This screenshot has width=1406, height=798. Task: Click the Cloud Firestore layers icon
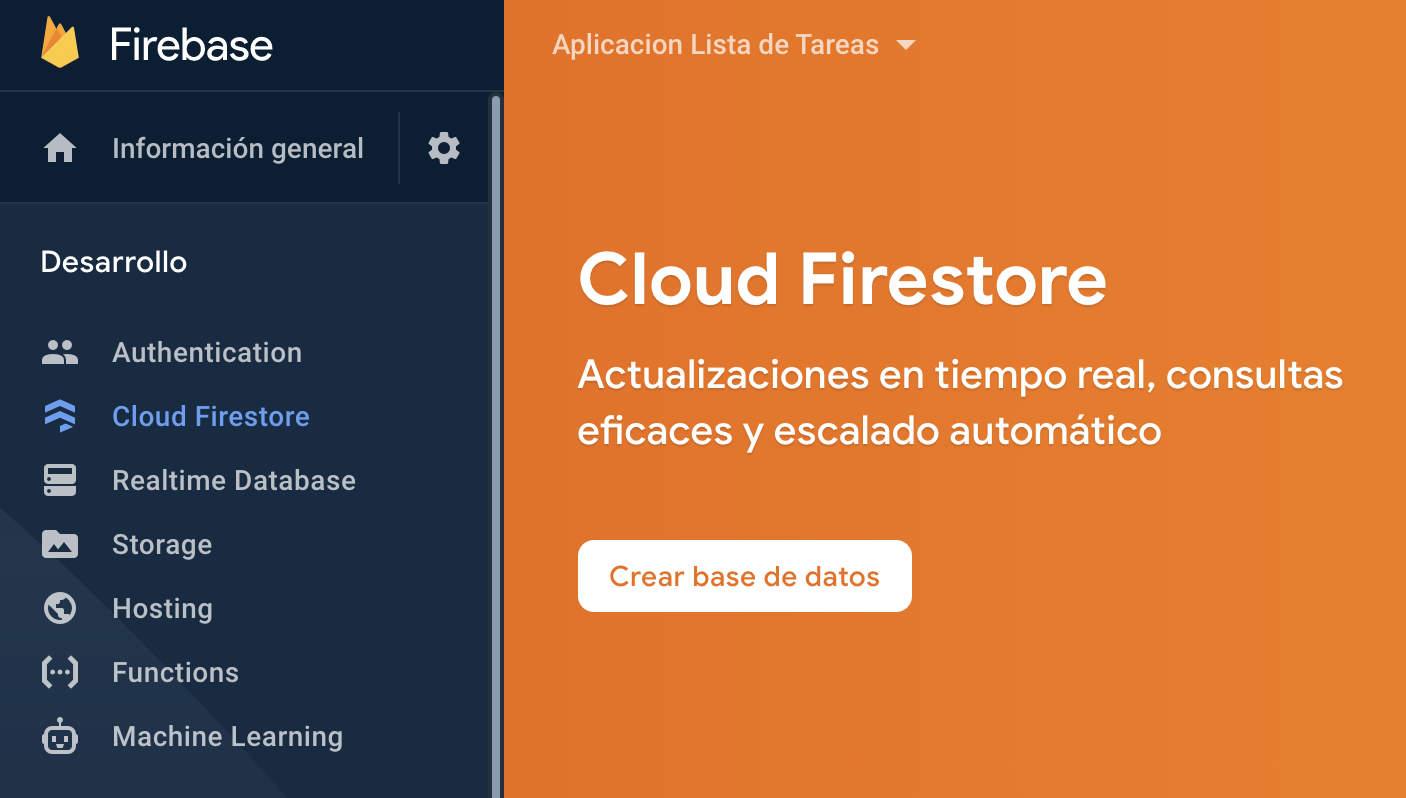tap(60, 416)
